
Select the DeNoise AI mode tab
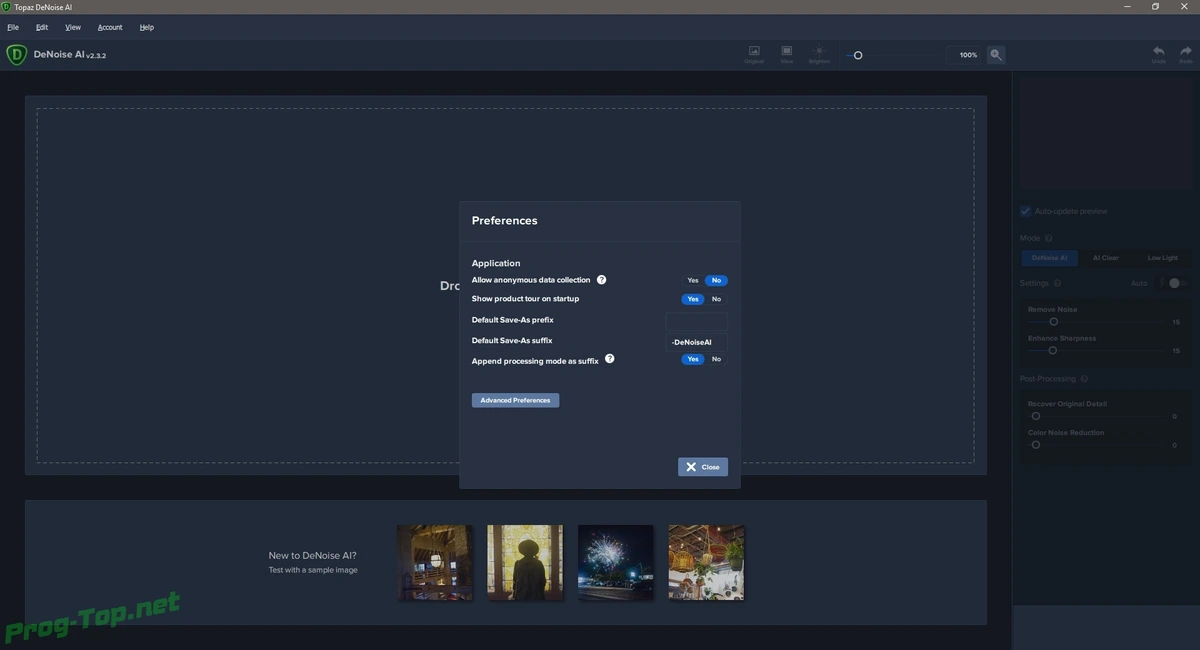1050,258
